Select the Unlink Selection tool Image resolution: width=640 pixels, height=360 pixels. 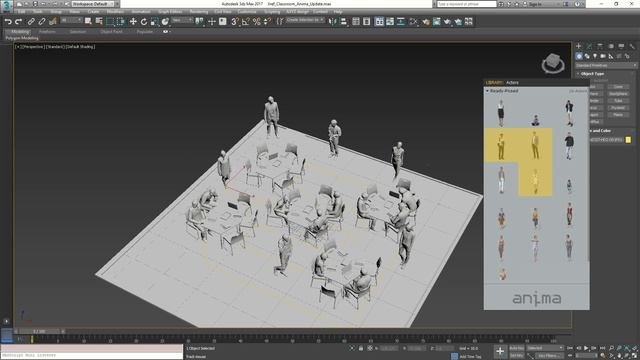[x=41, y=22]
